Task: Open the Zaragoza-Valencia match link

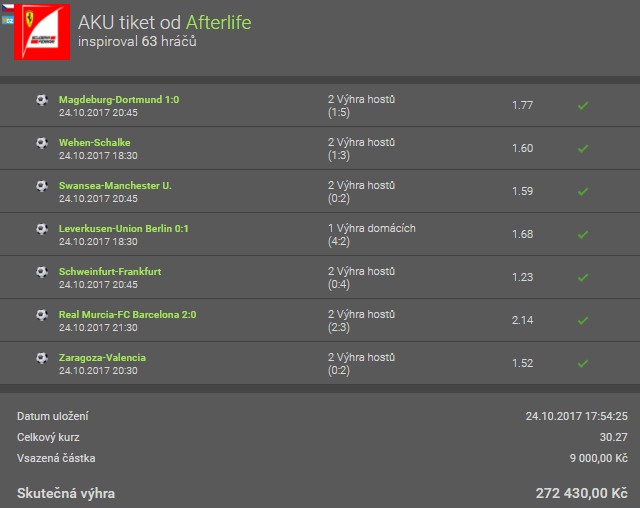Action: pos(102,358)
